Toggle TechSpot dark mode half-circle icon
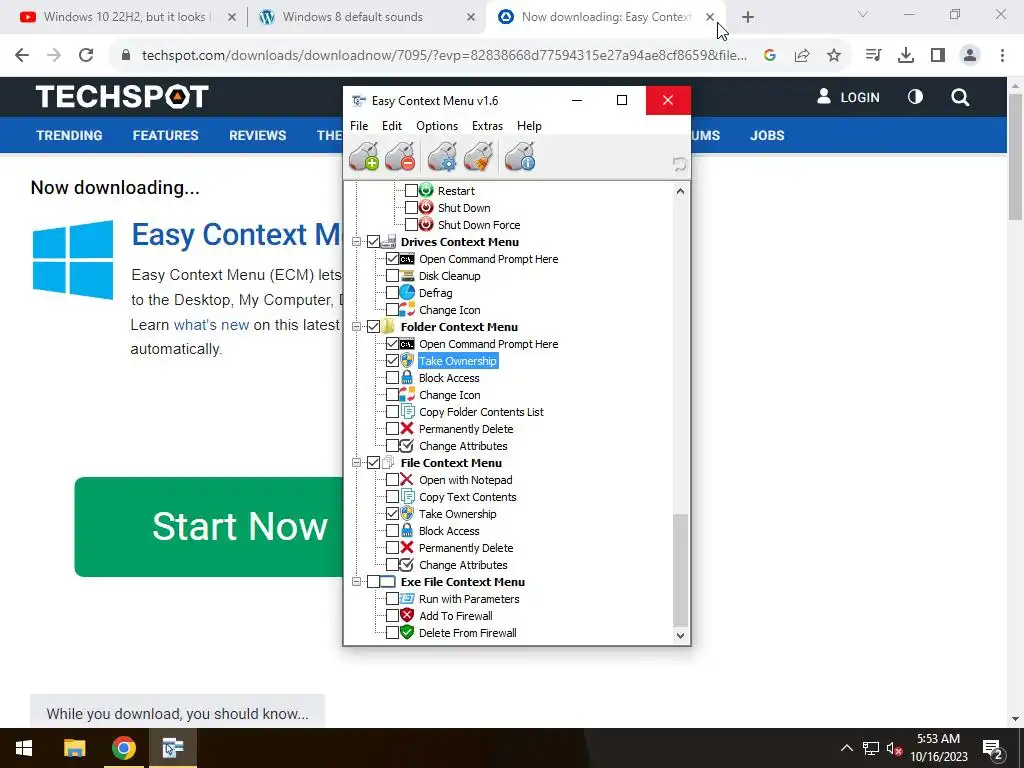 [916, 97]
